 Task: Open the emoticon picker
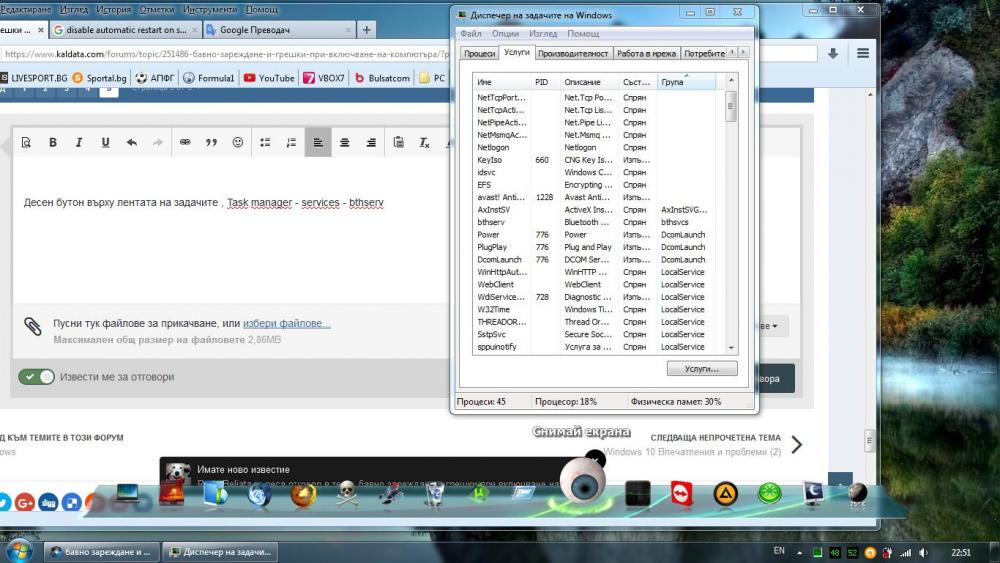[x=237, y=142]
